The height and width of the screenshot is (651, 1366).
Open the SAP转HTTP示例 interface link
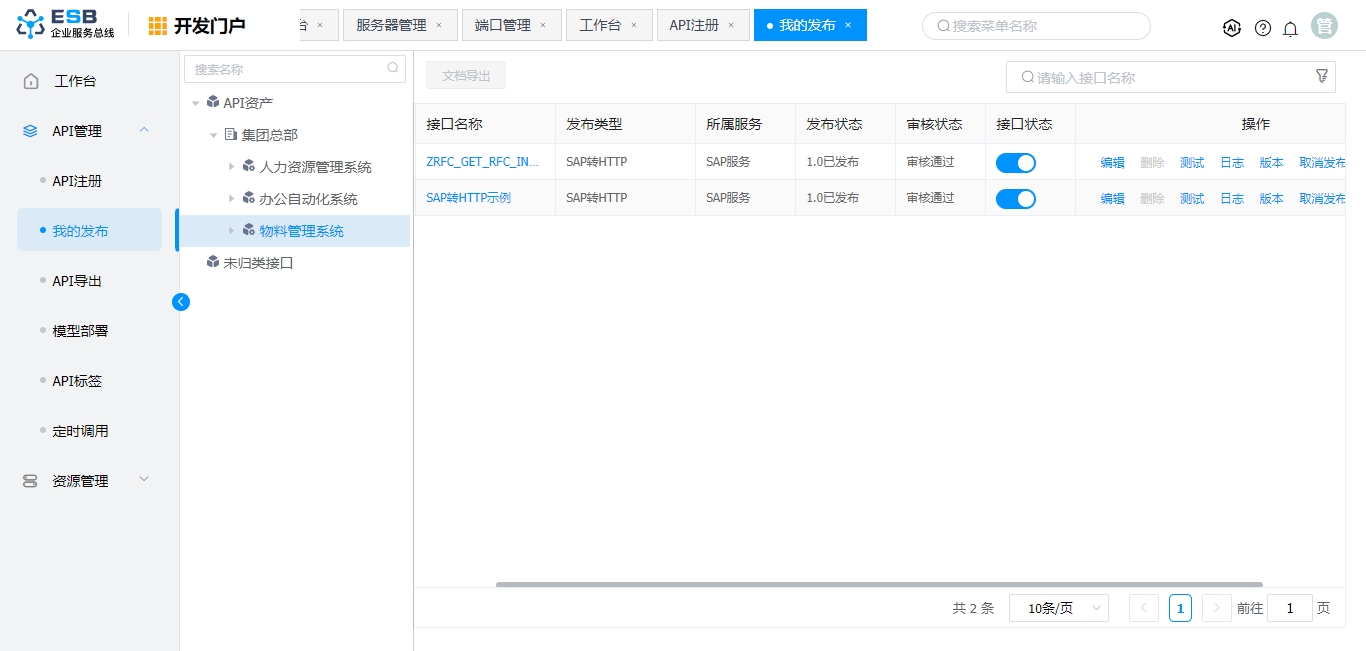(468, 198)
